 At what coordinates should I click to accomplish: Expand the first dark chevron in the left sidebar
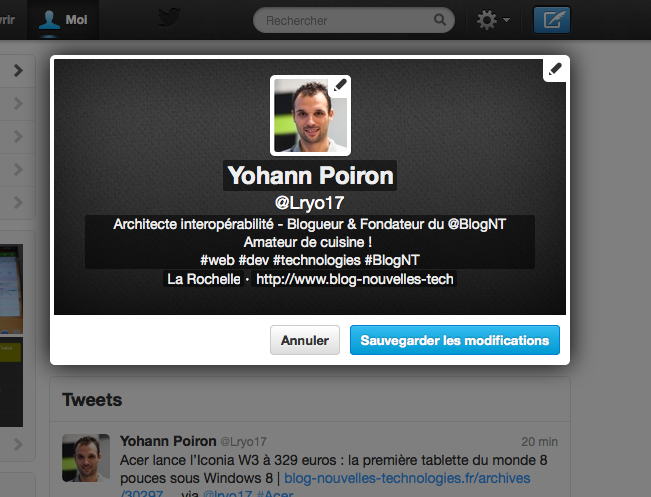click(18, 70)
